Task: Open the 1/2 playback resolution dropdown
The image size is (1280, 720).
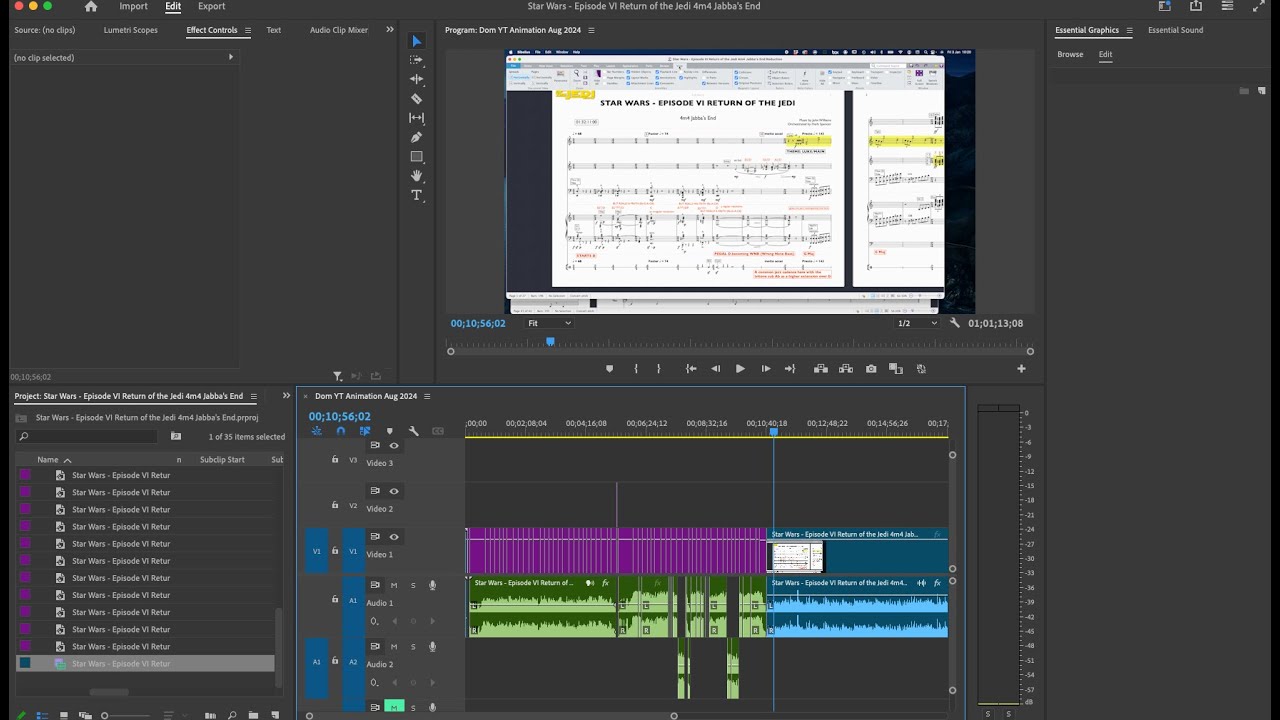Action: (x=917, y=323)
